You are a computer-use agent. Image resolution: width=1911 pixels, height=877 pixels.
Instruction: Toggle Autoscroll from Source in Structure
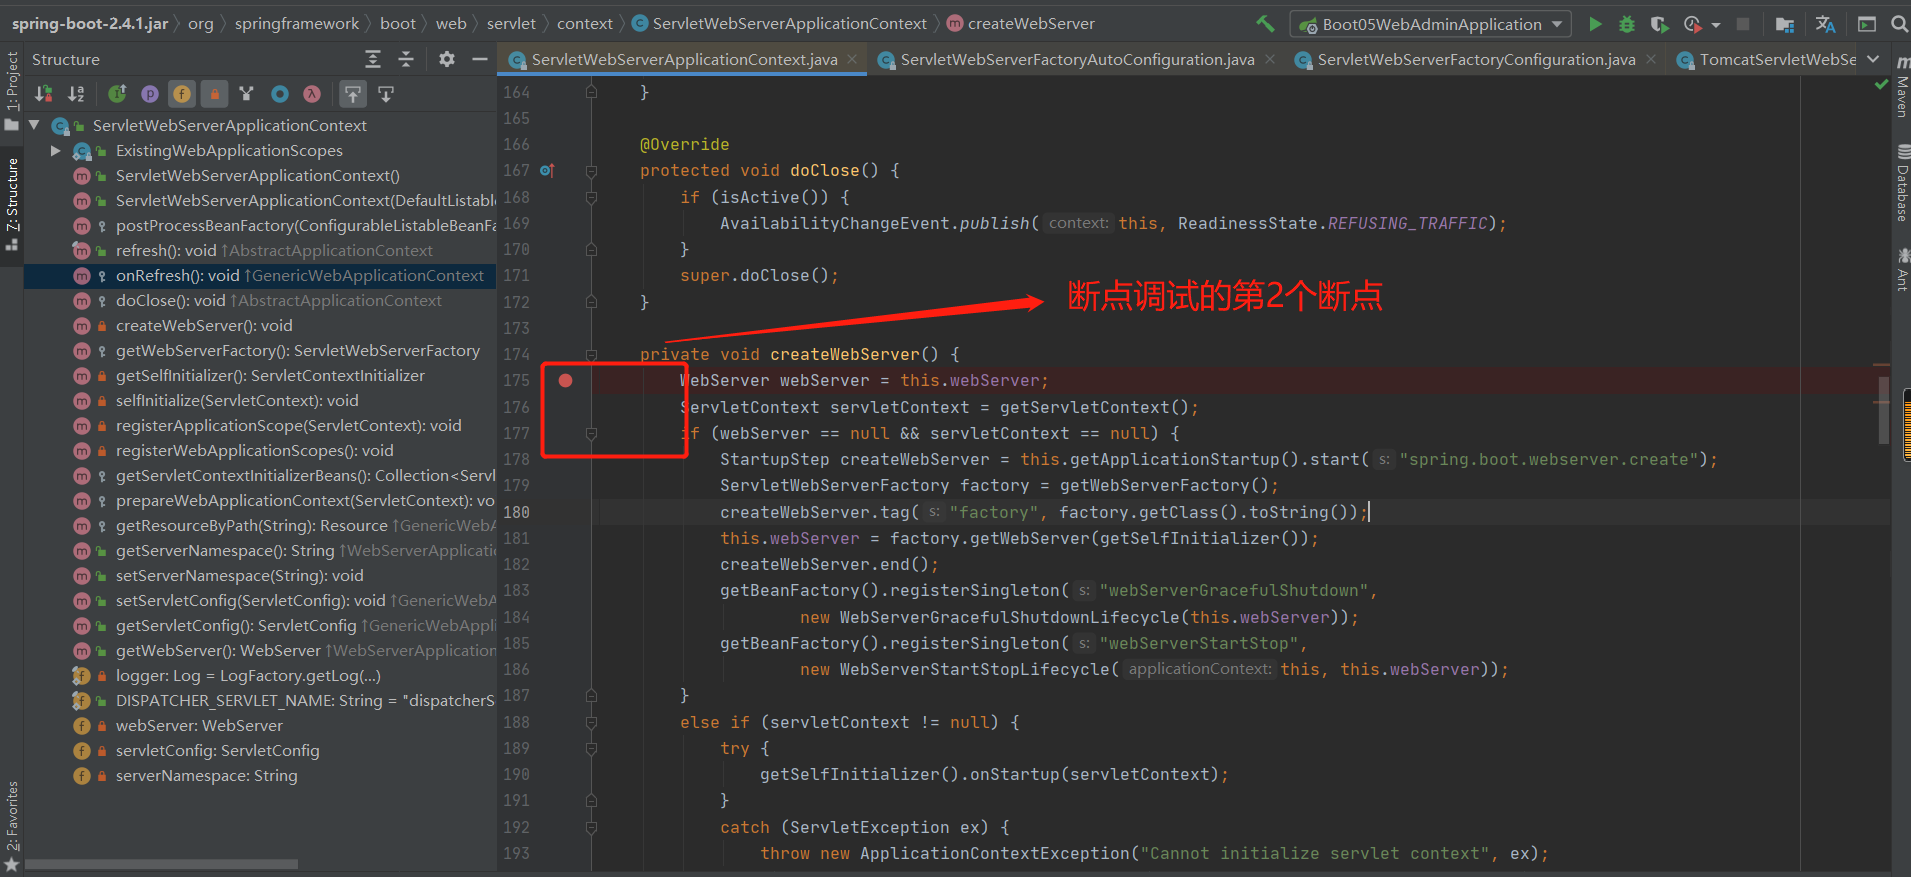[386, 94]
